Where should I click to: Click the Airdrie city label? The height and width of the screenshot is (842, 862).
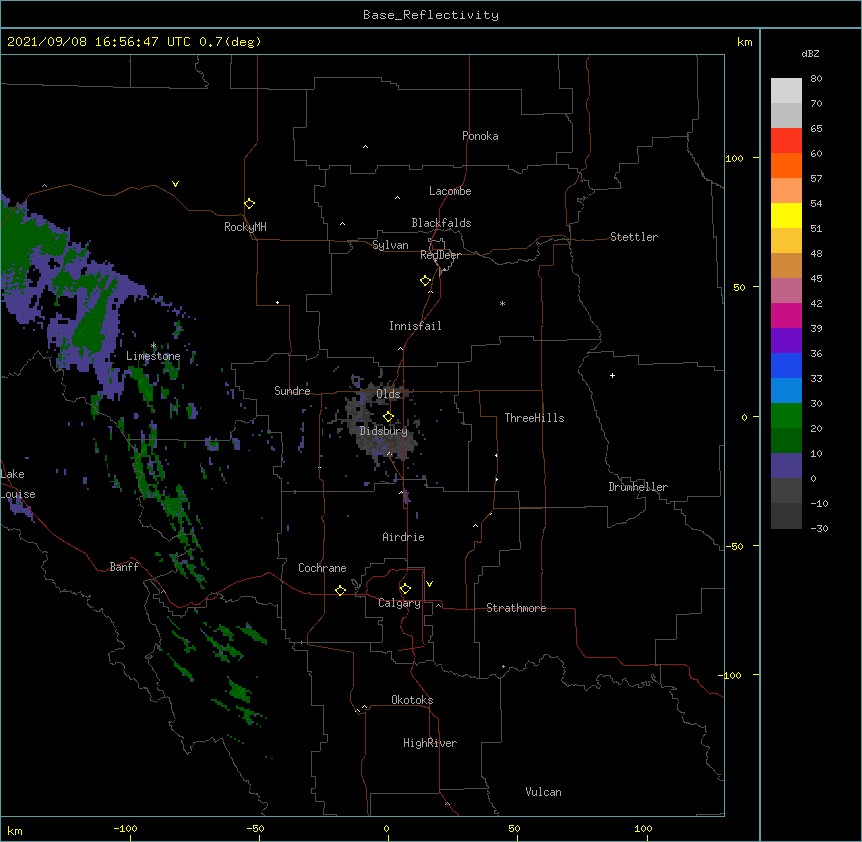[403, 537]
